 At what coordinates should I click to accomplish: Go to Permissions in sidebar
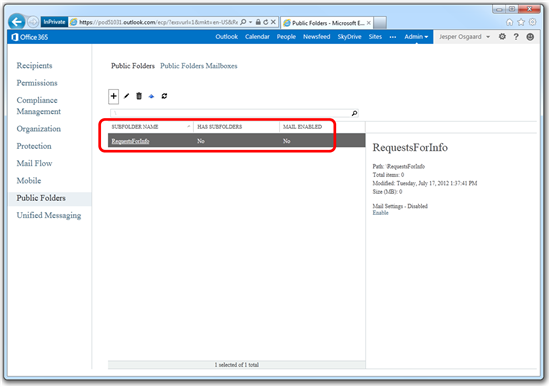[x=37, y=83]
